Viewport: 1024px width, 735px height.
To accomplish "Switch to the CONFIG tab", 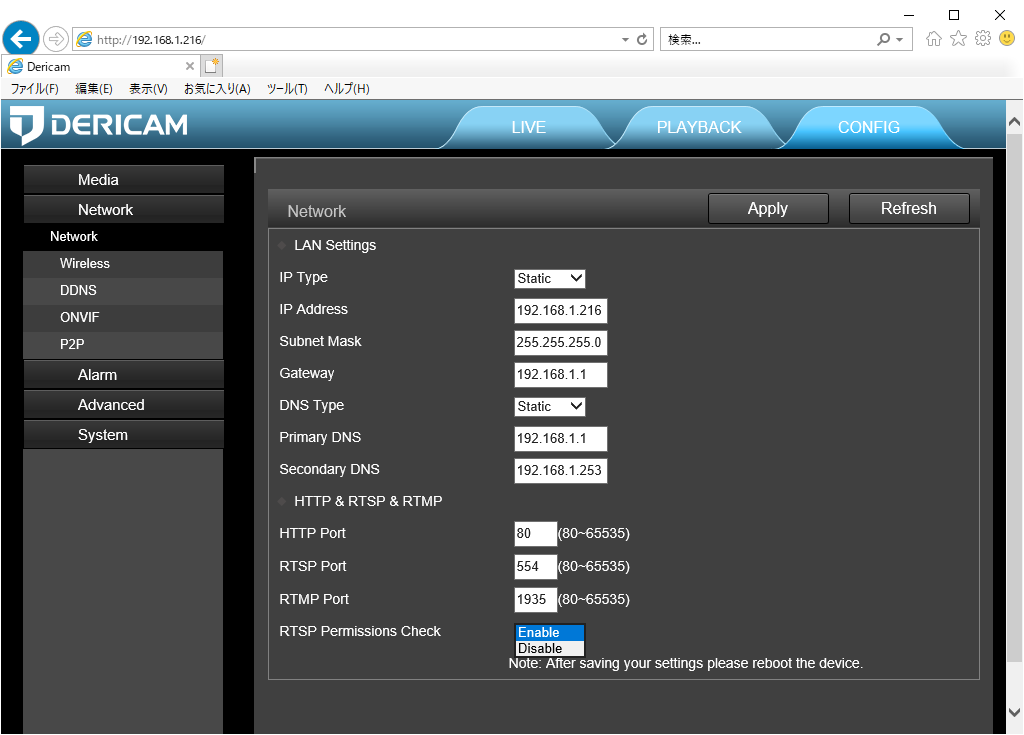I will [x=869, y=127].
